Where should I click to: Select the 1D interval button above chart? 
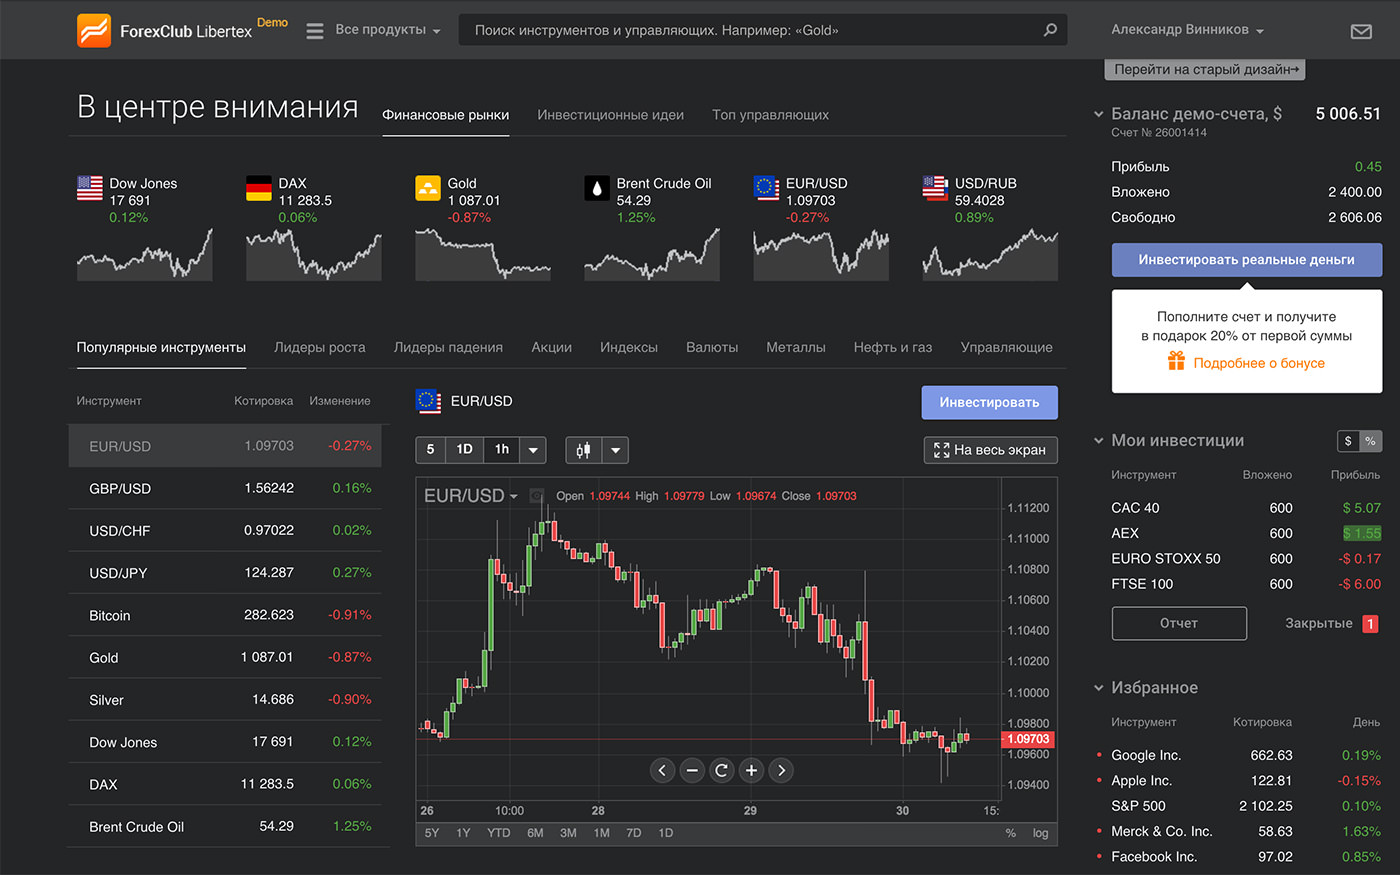[465, 450]
